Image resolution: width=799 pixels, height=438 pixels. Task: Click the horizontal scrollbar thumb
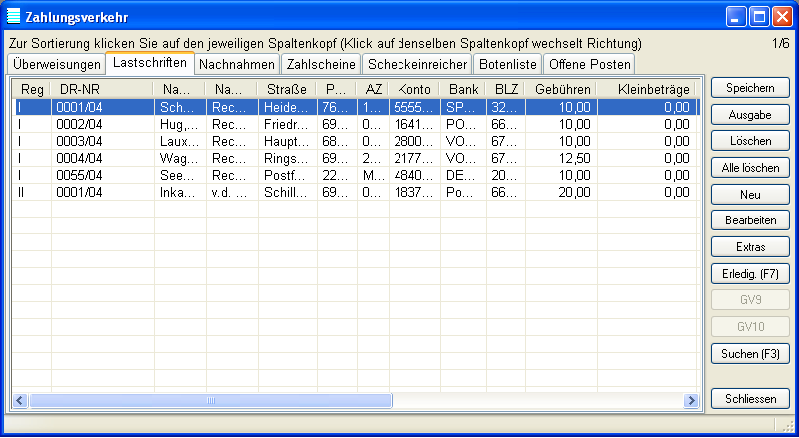click(210, 400)
